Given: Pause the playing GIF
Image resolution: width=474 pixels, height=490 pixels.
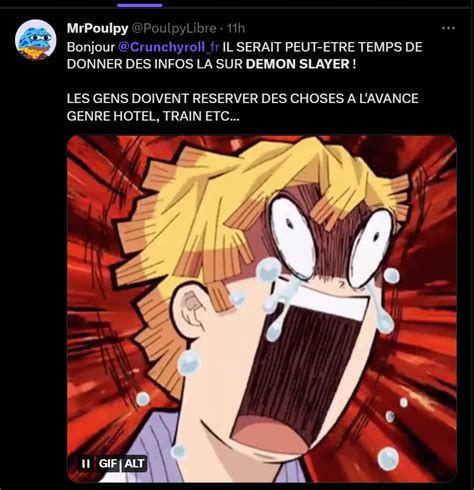Looking at the screenshot, I should point(86,463).
